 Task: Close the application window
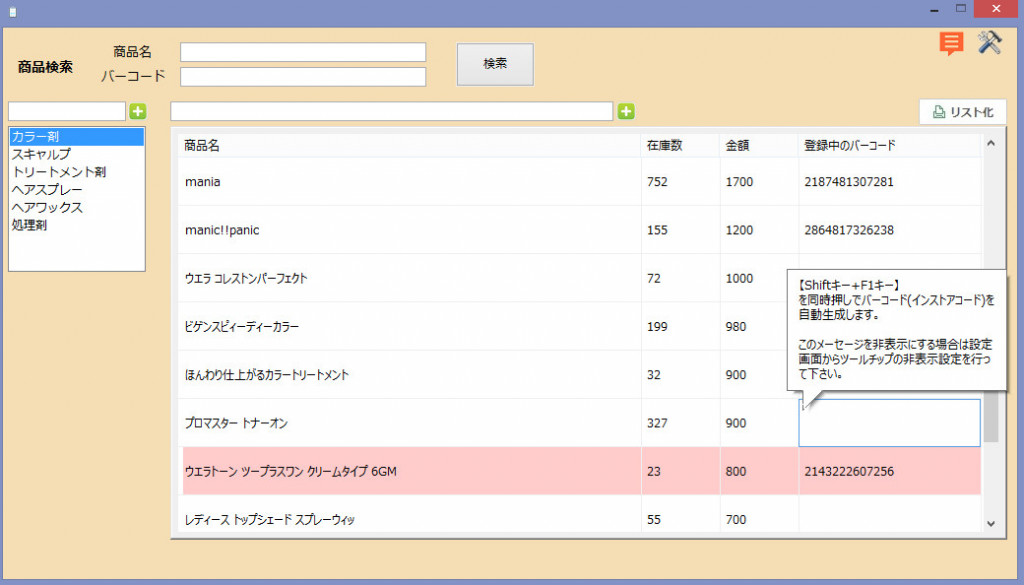coord(996,8)
